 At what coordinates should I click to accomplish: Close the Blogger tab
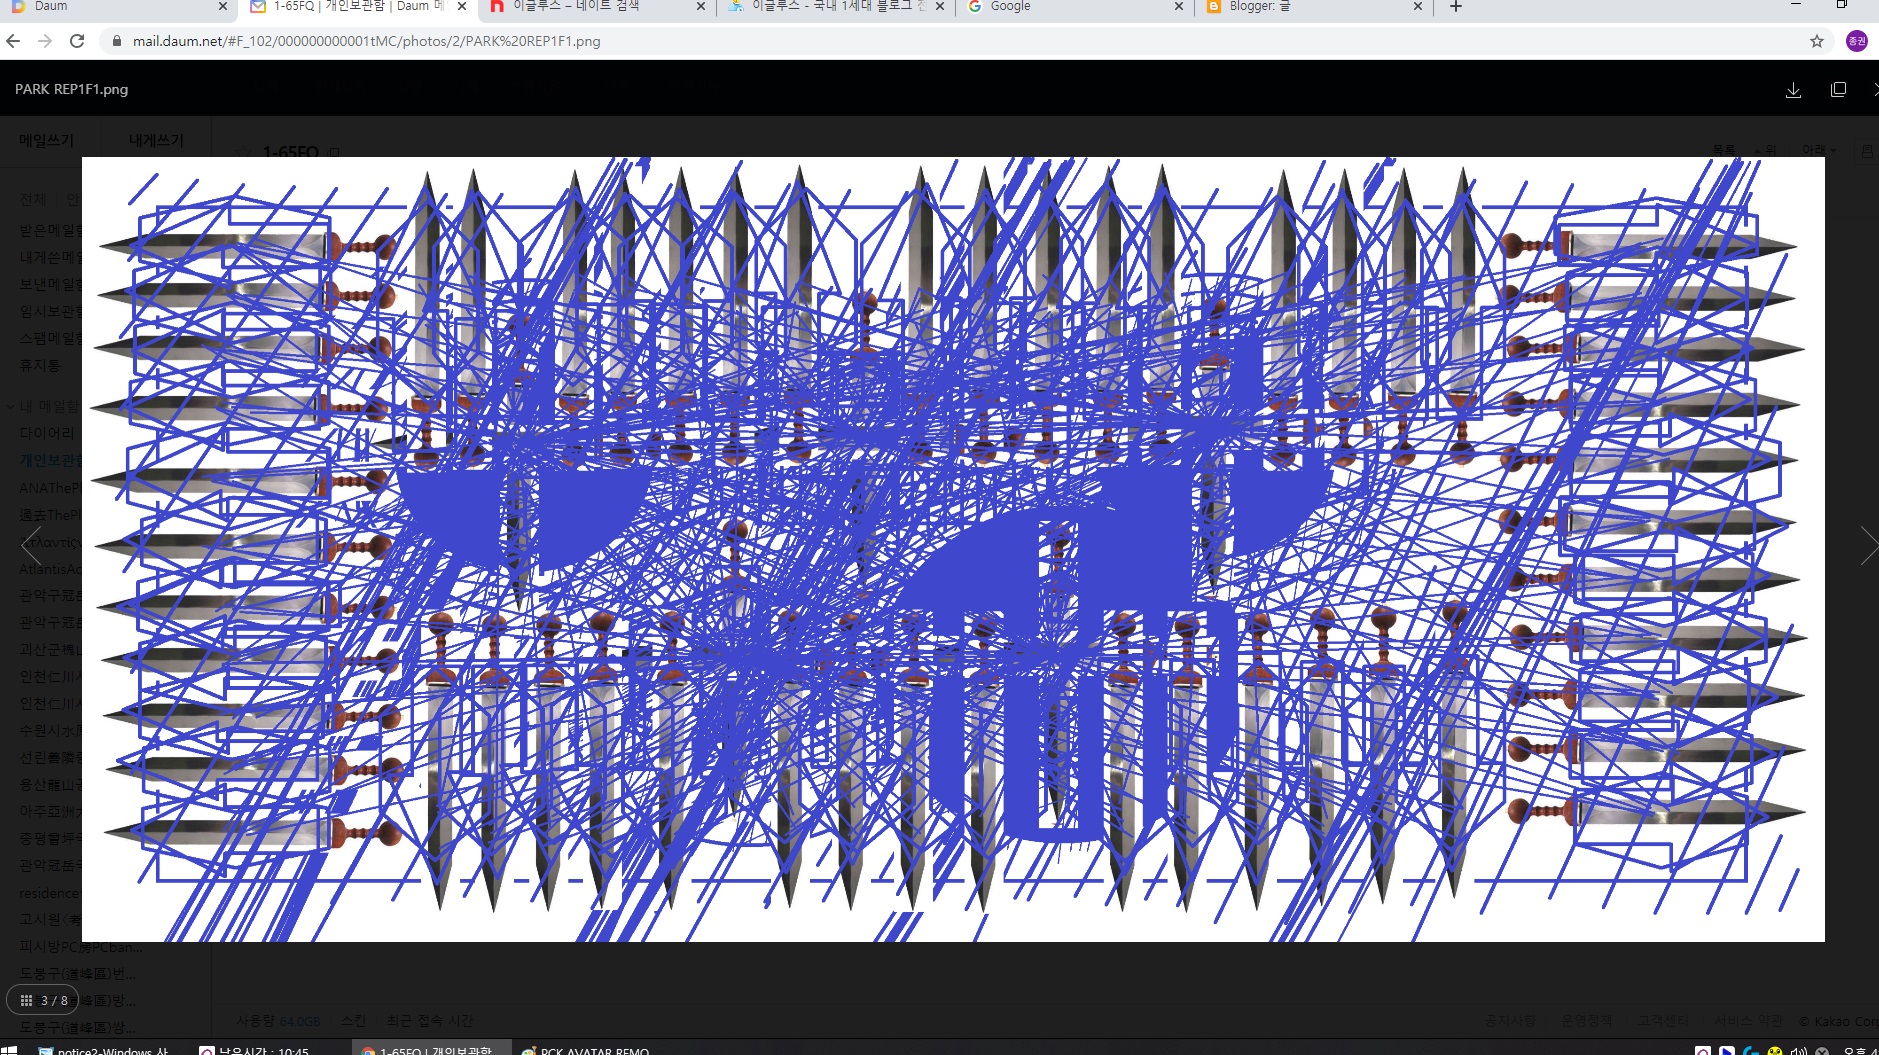[1418, 6]
